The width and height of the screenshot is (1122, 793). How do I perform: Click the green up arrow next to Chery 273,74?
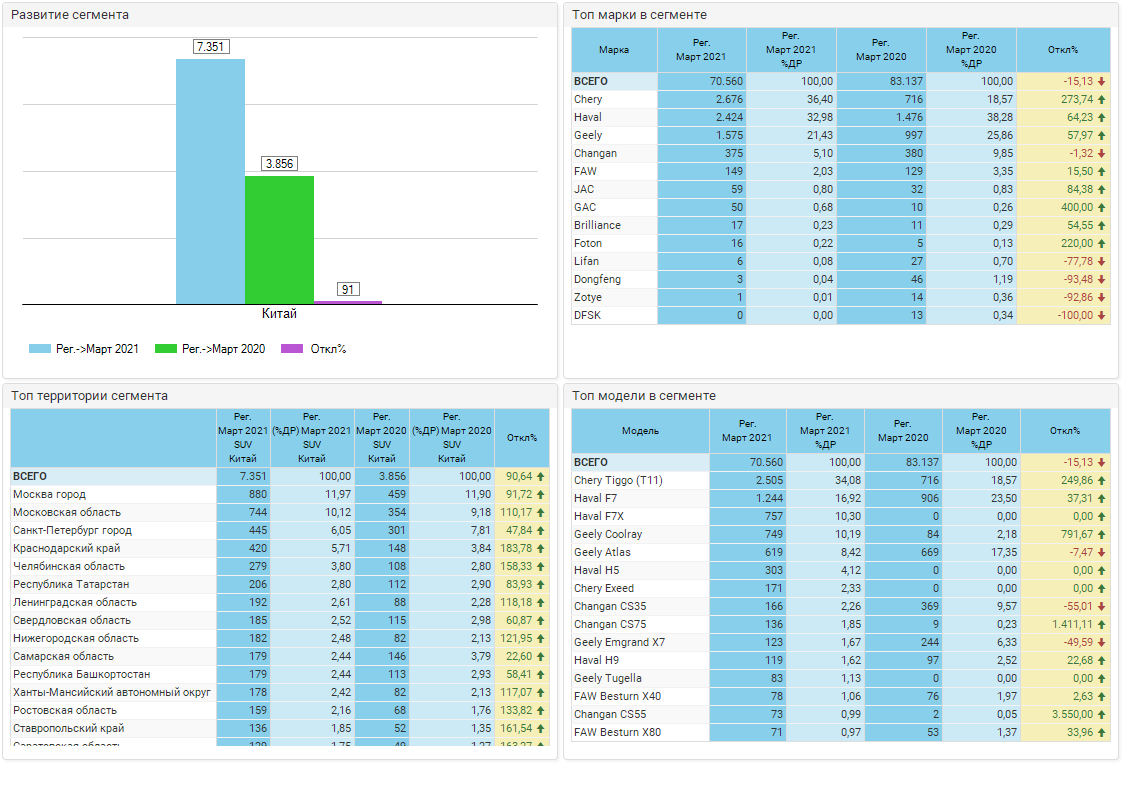pos(1101,100)
